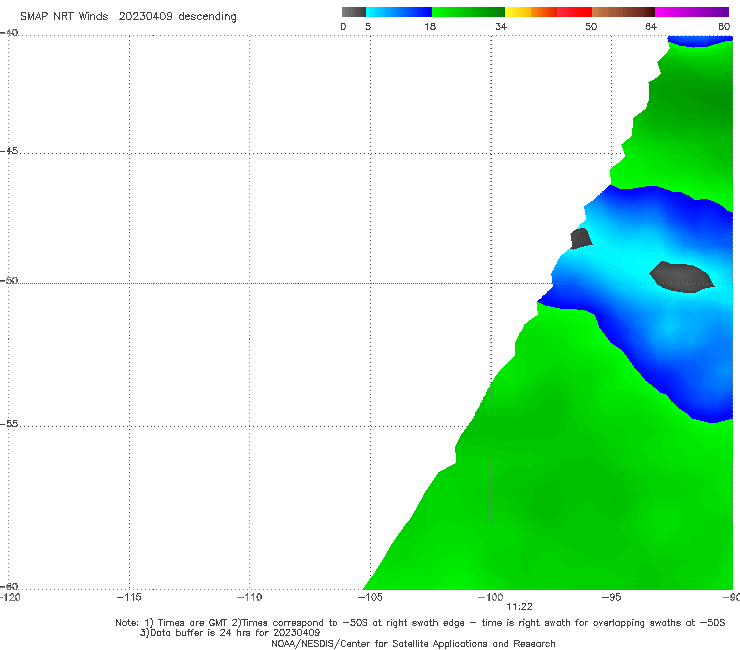740x650 pixels.
Task: Click the latitude label '-45'
Action: coord(9,151)
